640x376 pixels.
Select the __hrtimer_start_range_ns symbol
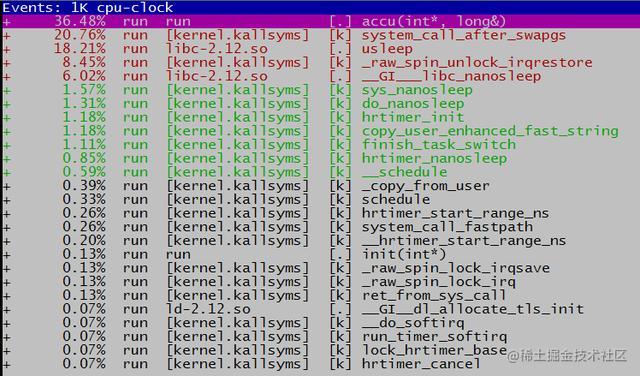464,241
